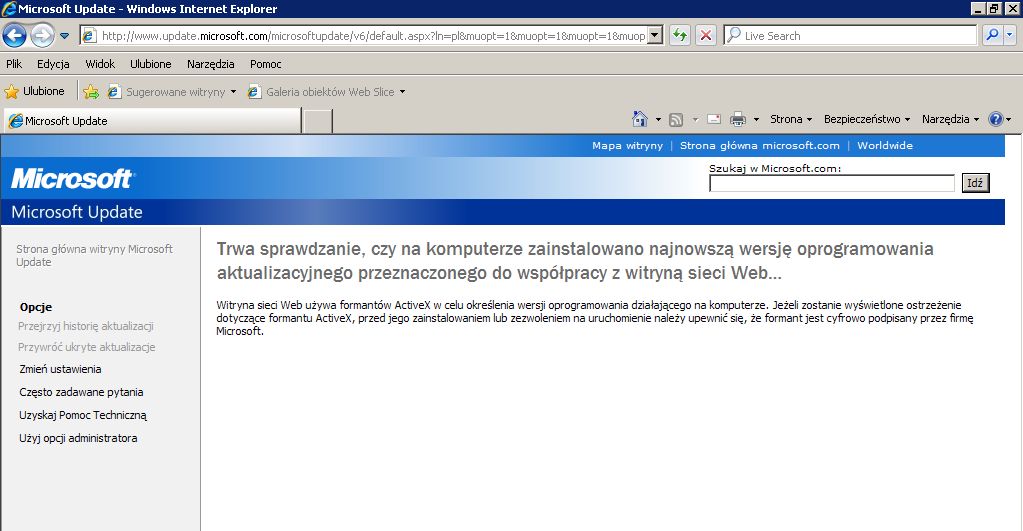Screen dimensions: 1023x531
Task: Open the recent pages dropdown arrow
Action: pyautogui.click(x=65, y=36)
